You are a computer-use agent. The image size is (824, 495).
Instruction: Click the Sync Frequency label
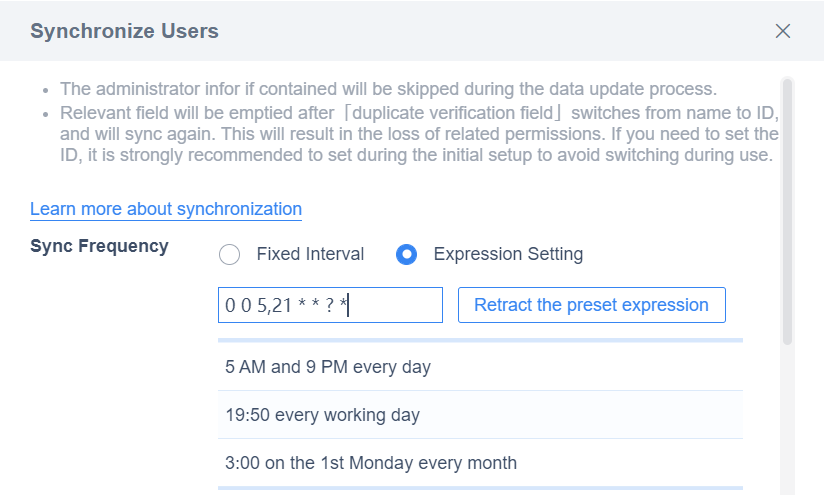(99, 246)
